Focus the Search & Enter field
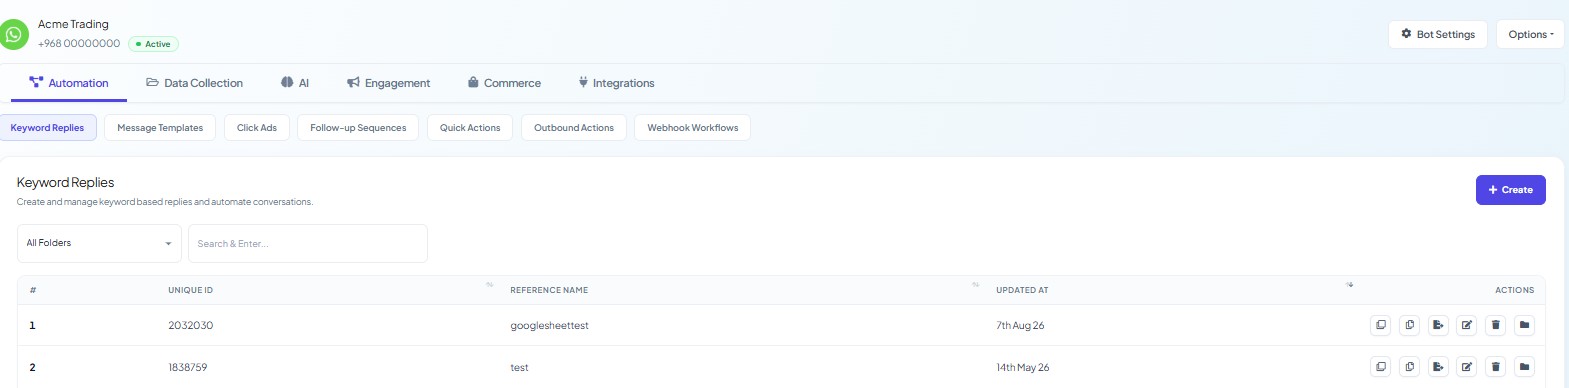 (x=308, y=243)
